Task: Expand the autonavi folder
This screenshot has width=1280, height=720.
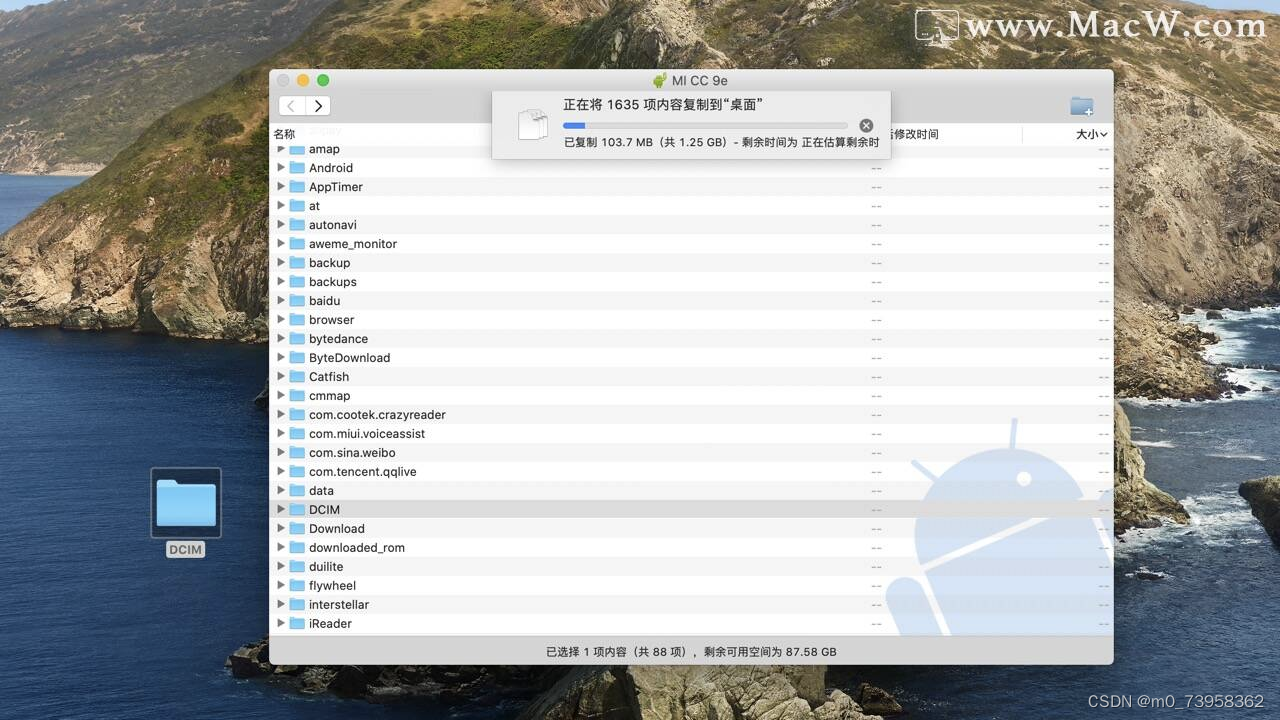Action: (x=281, y=225)
